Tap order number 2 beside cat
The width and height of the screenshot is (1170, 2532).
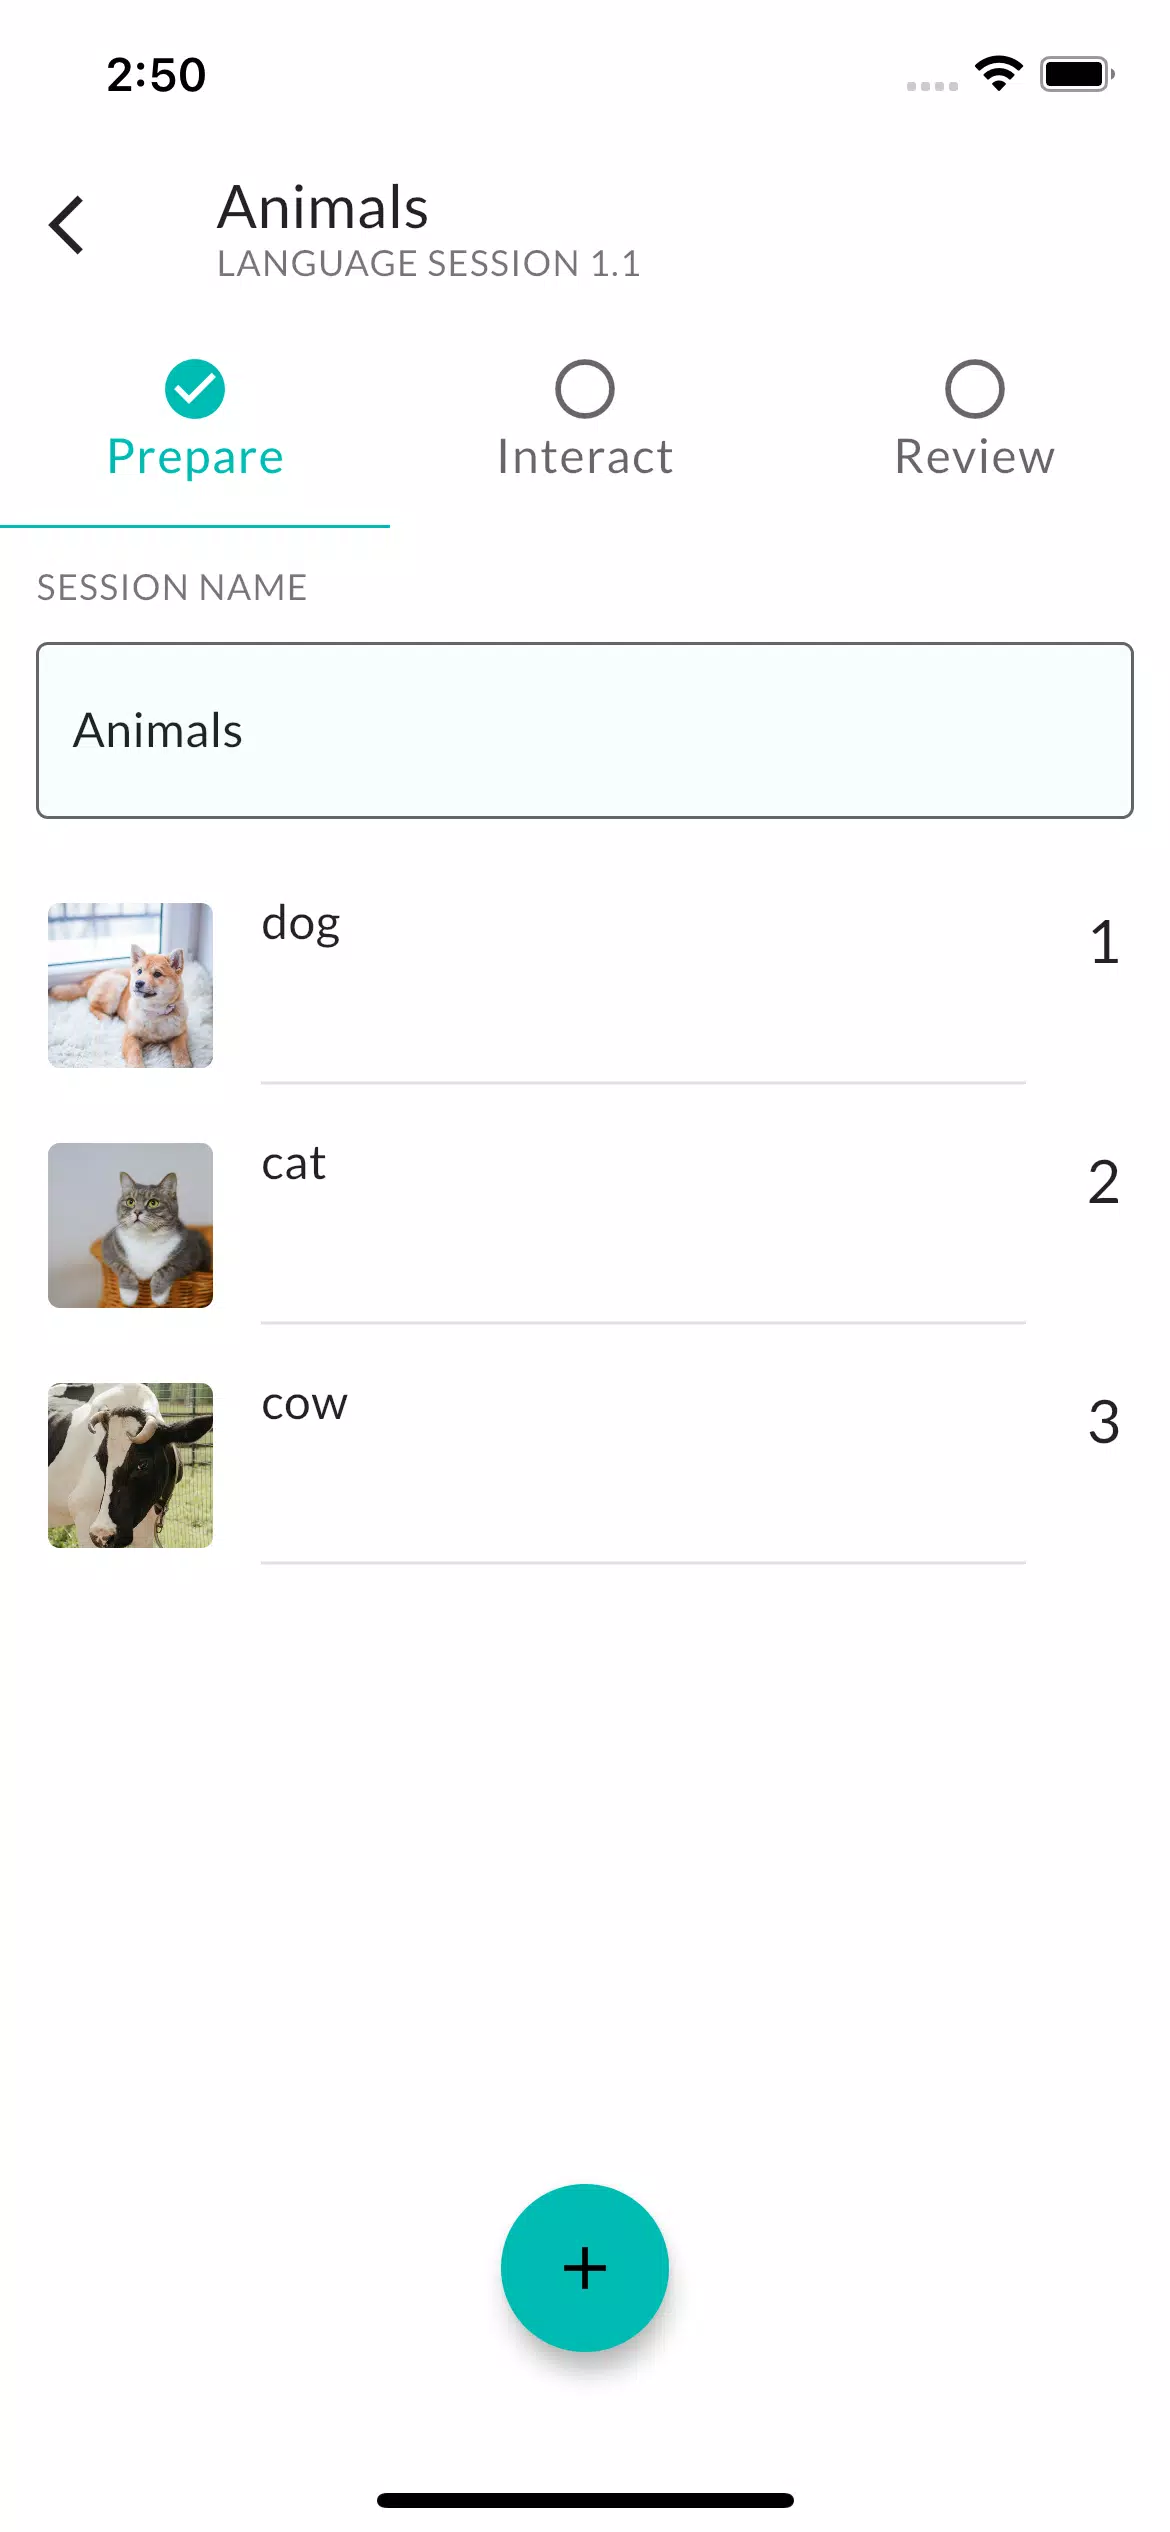pyautogui.click(x=1104, y=1182)
